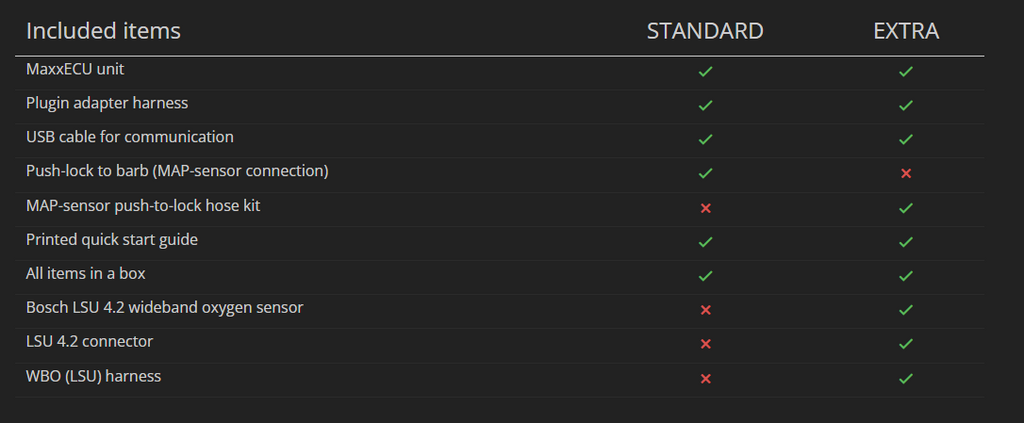Click EXTRA red cross for Push-lock to barb
The height and width of the screenshot is (423, 1024).
[906, 174]
